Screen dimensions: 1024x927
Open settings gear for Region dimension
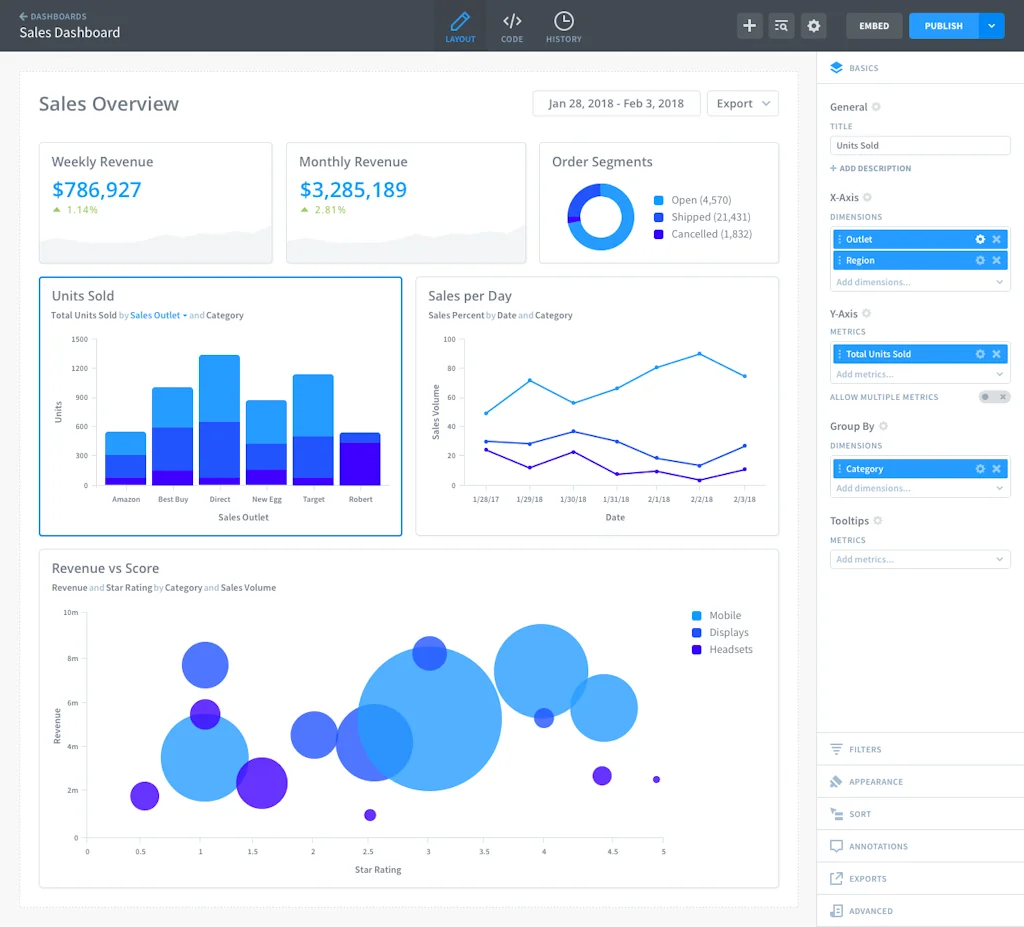coord(980,260)
